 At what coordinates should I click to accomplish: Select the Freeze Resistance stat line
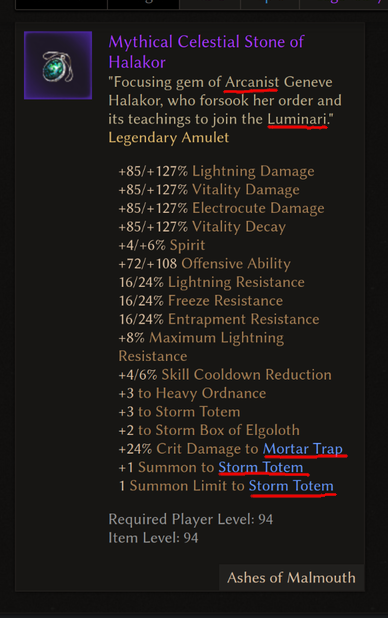(x=201, y=301)
